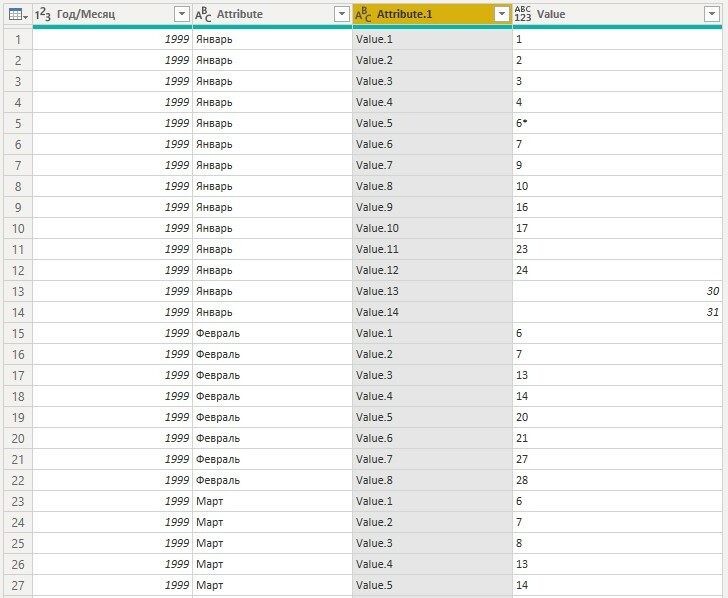Click the value 20 cell in row 19

tap(618, 417)
